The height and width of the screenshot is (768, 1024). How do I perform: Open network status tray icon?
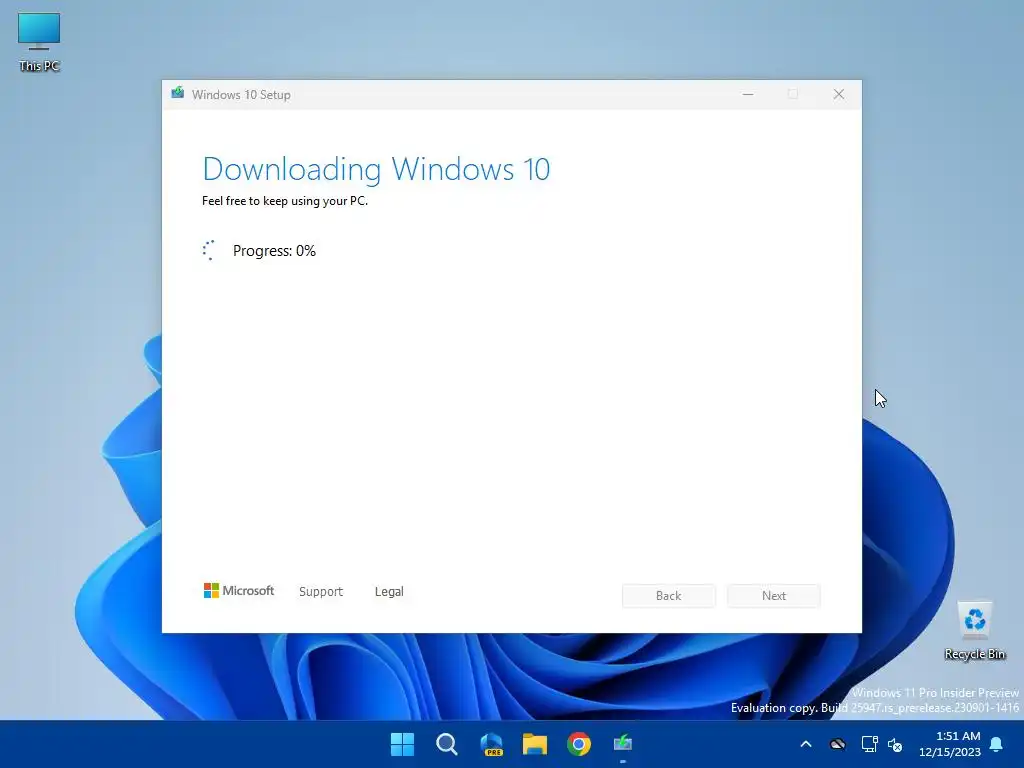869,744
